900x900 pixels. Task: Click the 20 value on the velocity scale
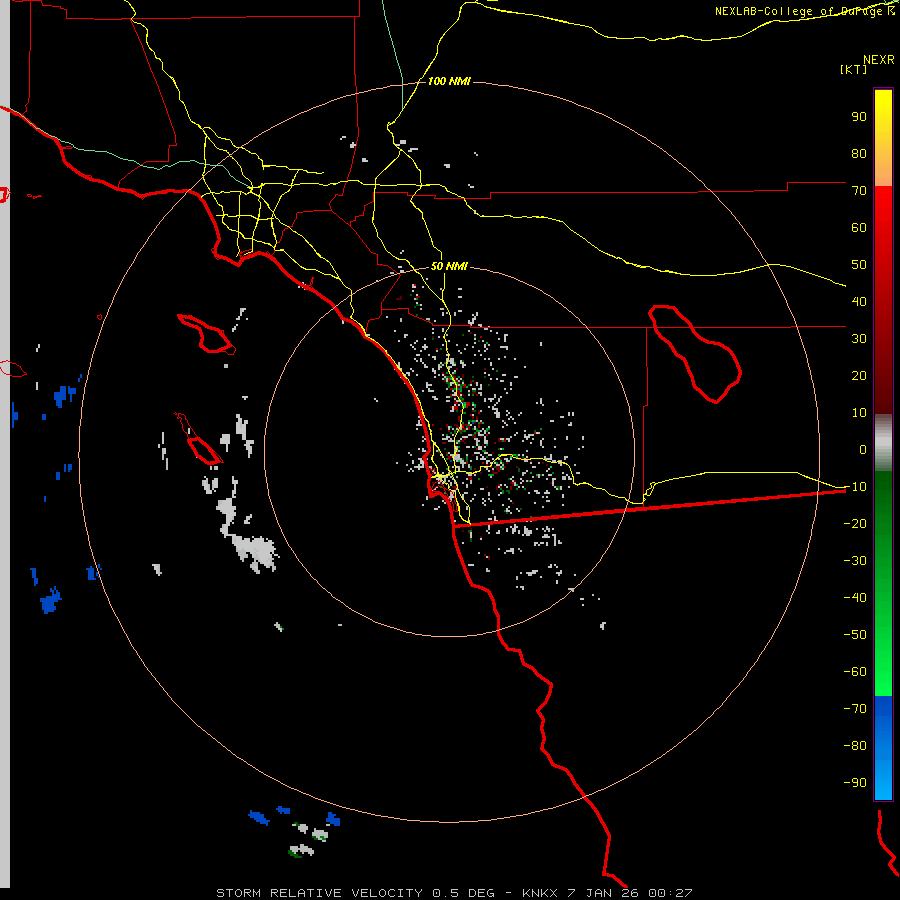click(x=859, y=376)
